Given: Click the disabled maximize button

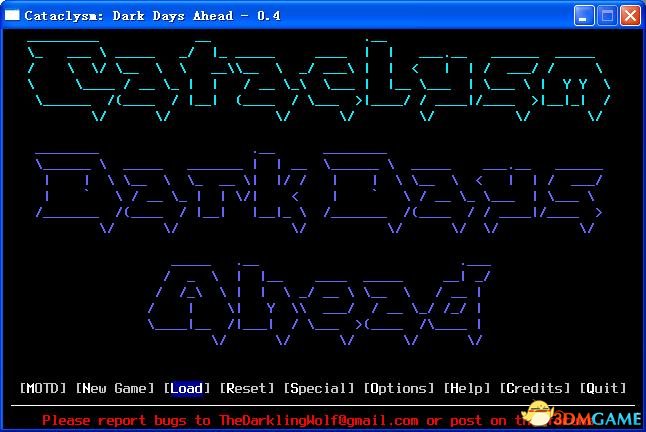Looking at the screenshot, I should (607, 16).
